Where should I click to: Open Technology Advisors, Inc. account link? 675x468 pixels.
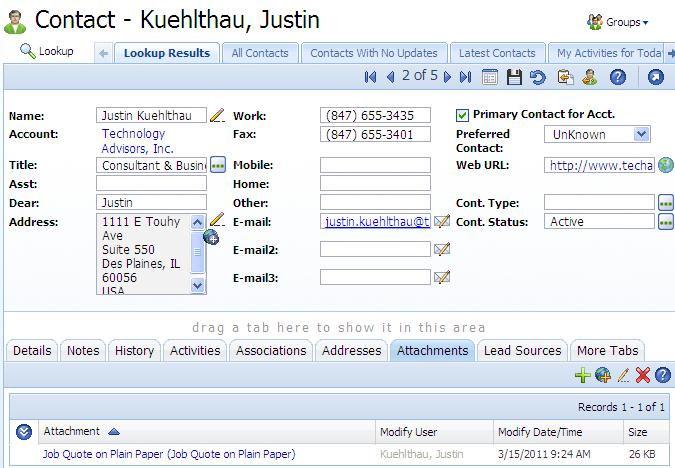pyautogui.click(x=137, y=141)
